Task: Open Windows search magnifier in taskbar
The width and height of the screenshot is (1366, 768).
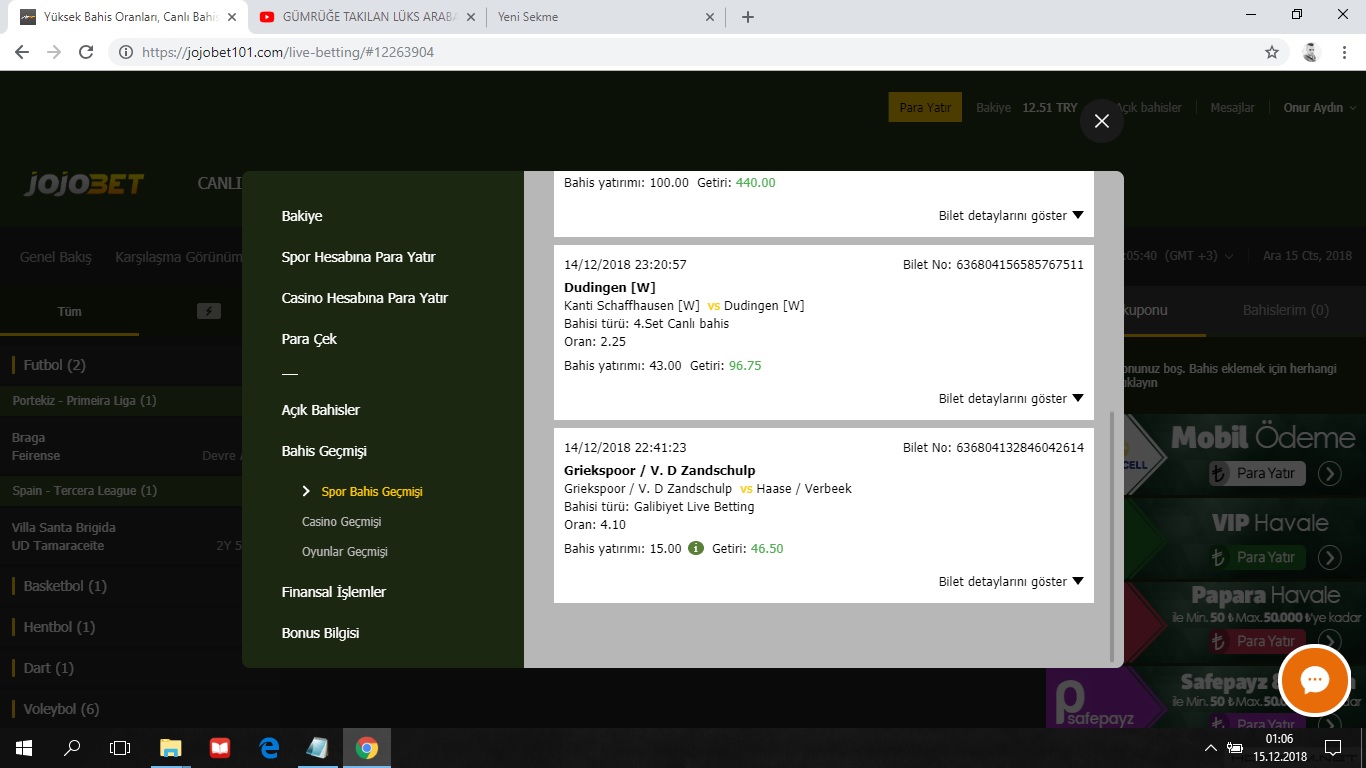Action: click(72, 747)
